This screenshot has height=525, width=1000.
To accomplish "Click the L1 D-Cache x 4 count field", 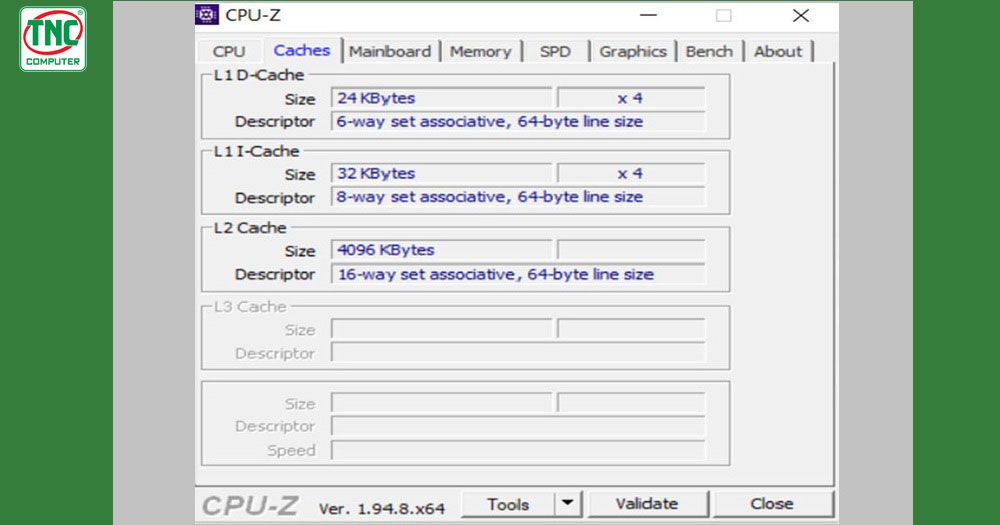I will pyautogui.click(x=631, y=98).
